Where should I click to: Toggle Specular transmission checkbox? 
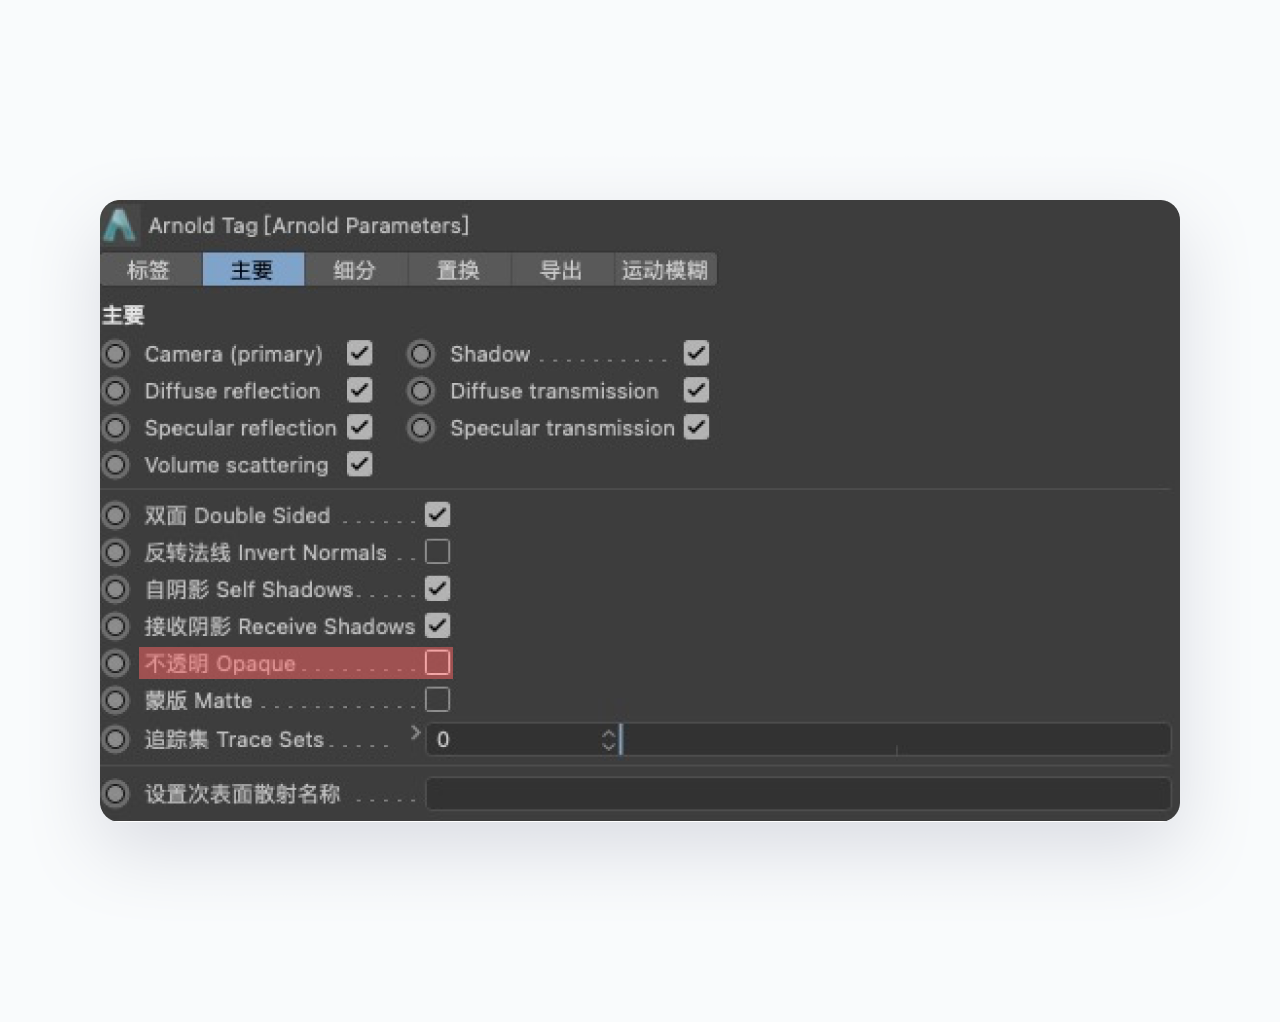click(696, 427)
